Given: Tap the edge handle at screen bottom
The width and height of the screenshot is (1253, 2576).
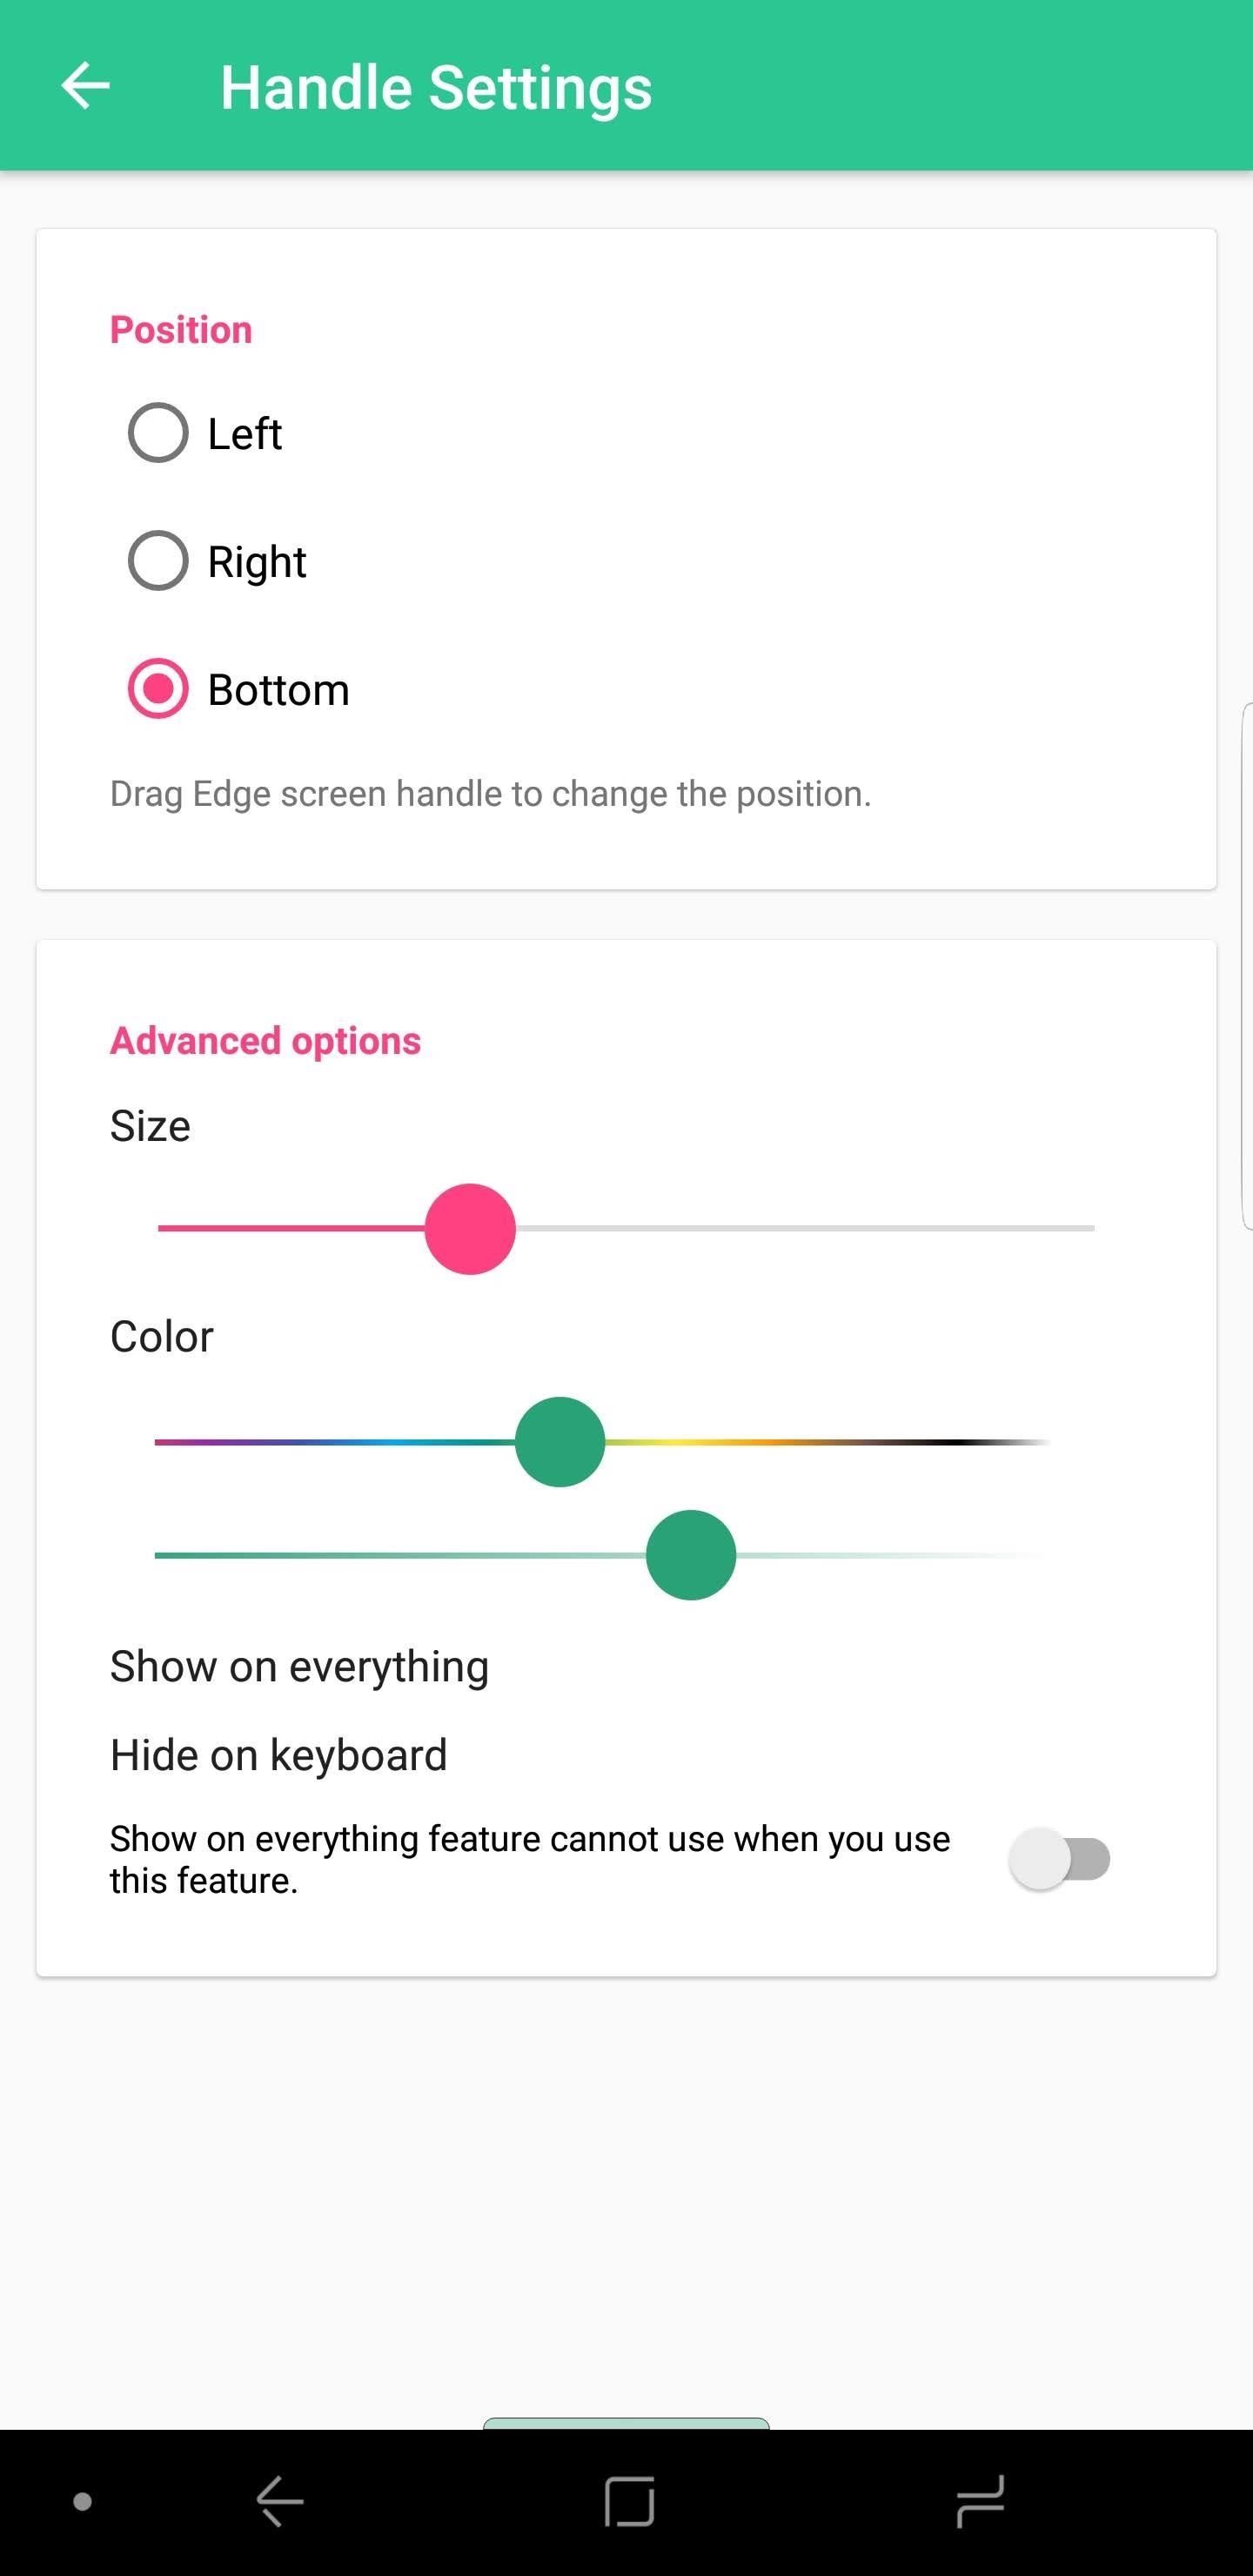Looking at the screenshot, I should click(x=626, y=2423).
